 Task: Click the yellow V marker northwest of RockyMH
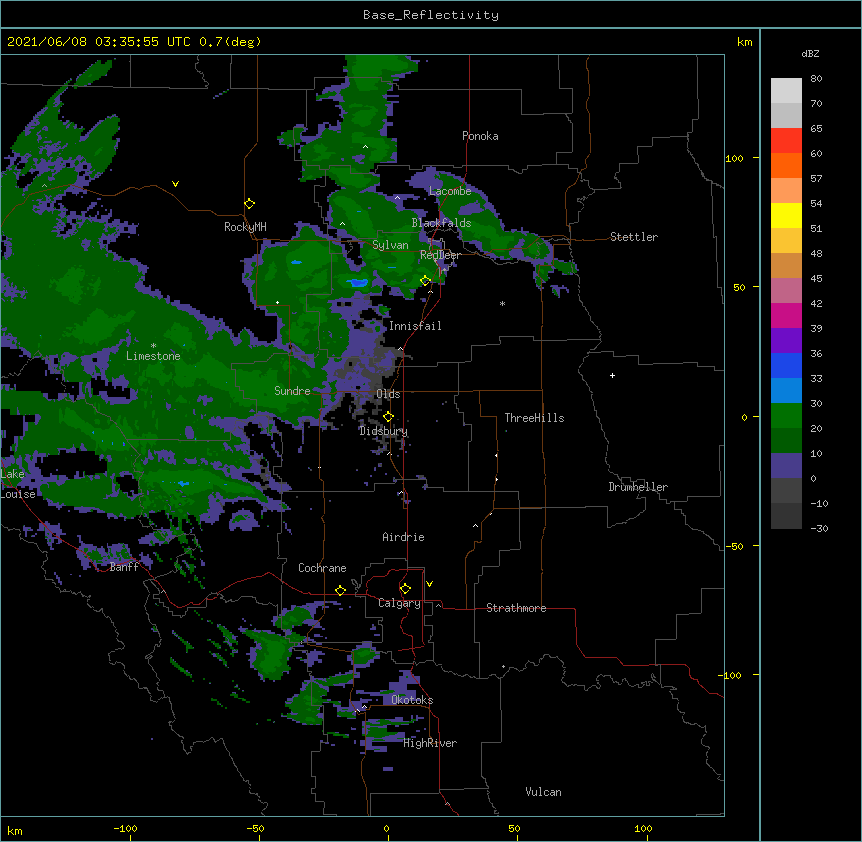click(175, 184)
